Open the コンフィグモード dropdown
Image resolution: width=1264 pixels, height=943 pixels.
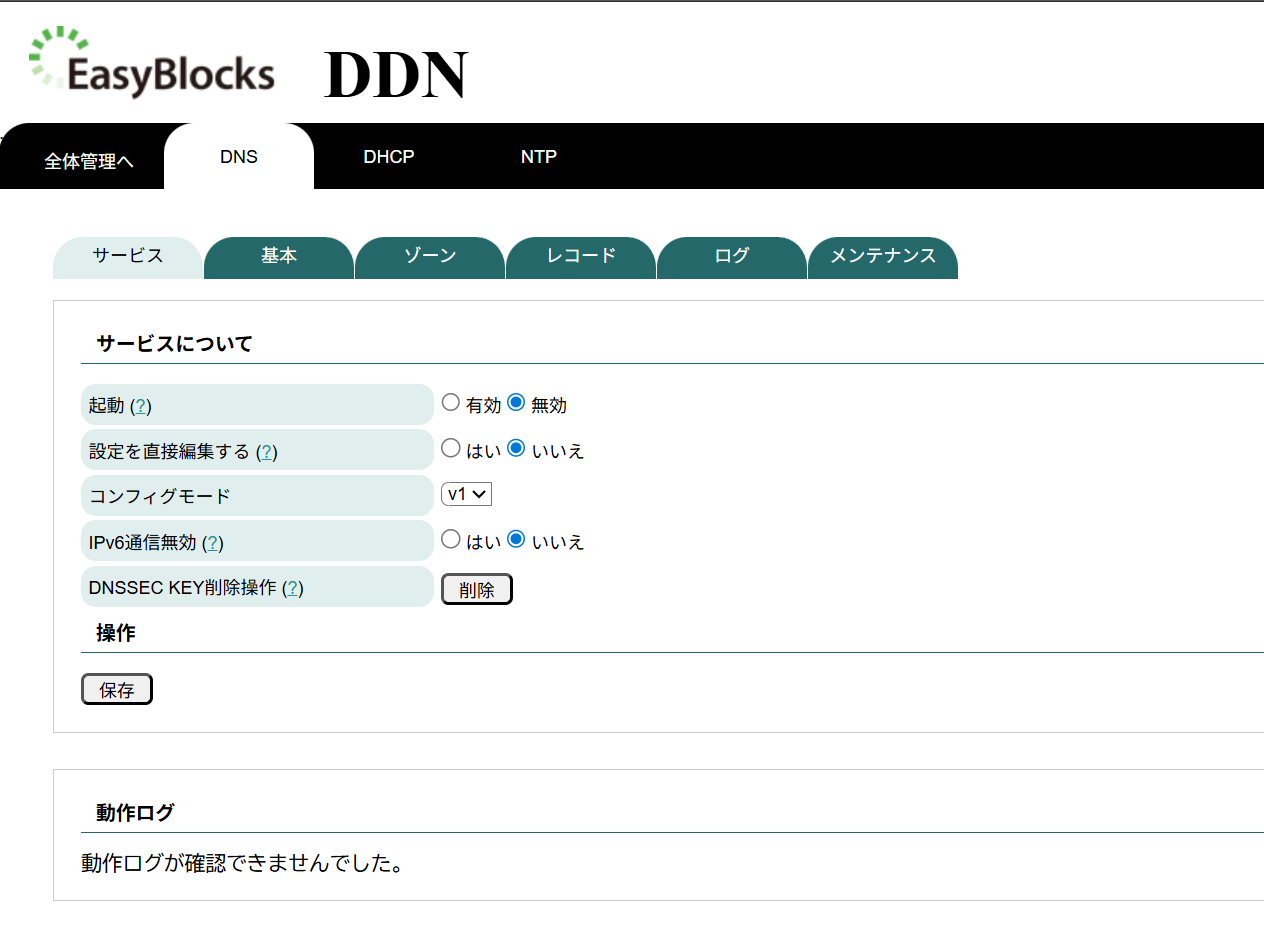click(466, 493)
